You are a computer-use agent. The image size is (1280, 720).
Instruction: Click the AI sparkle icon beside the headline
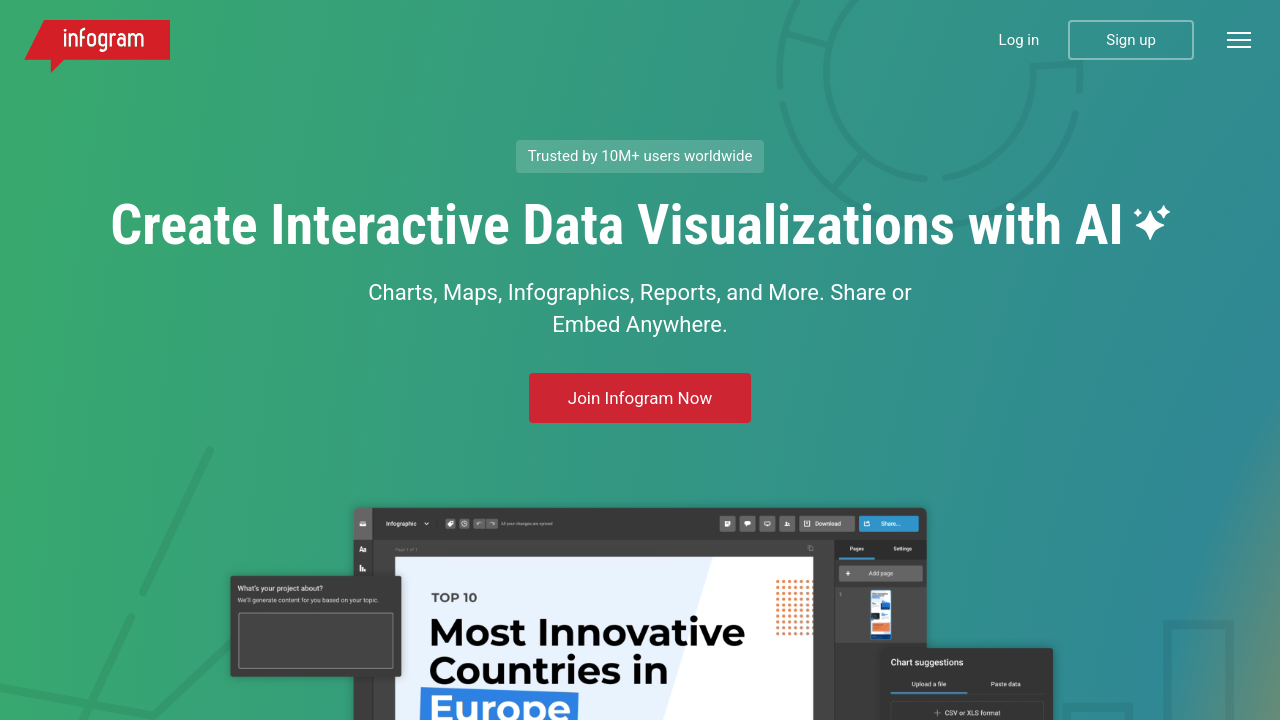[1151, 222]
